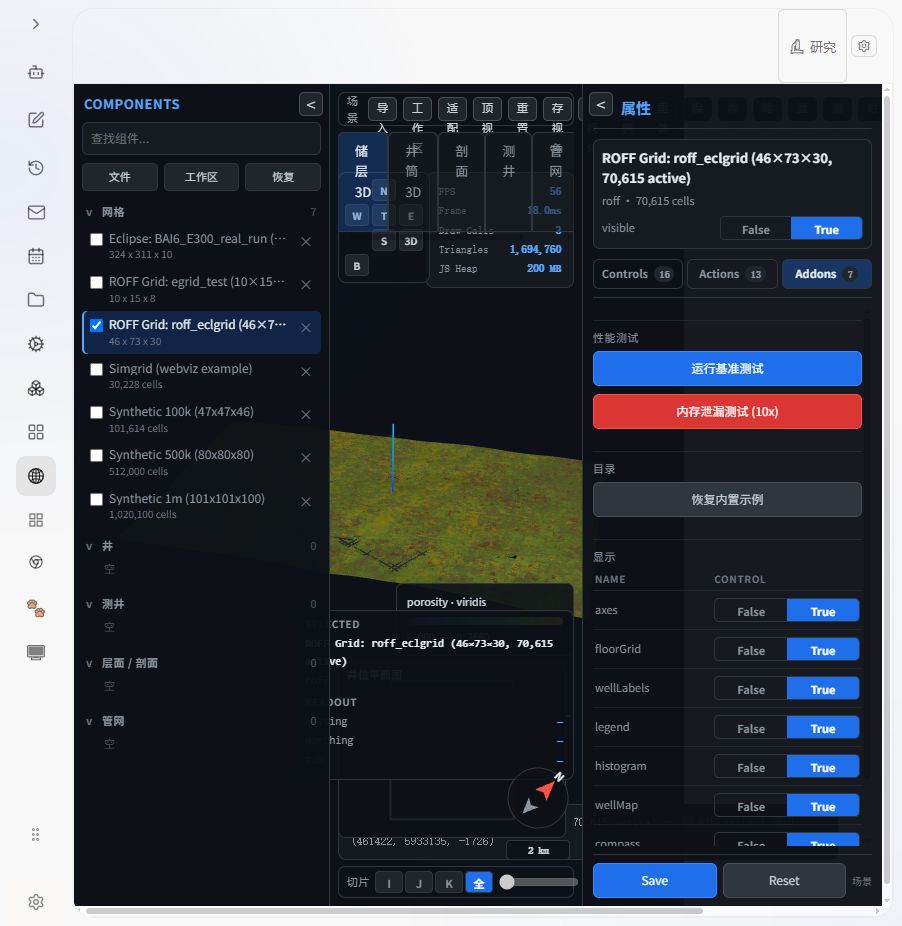
Task: Click the horizontal scrollbar at the window bottom
Action: click(x=394, y=911)
